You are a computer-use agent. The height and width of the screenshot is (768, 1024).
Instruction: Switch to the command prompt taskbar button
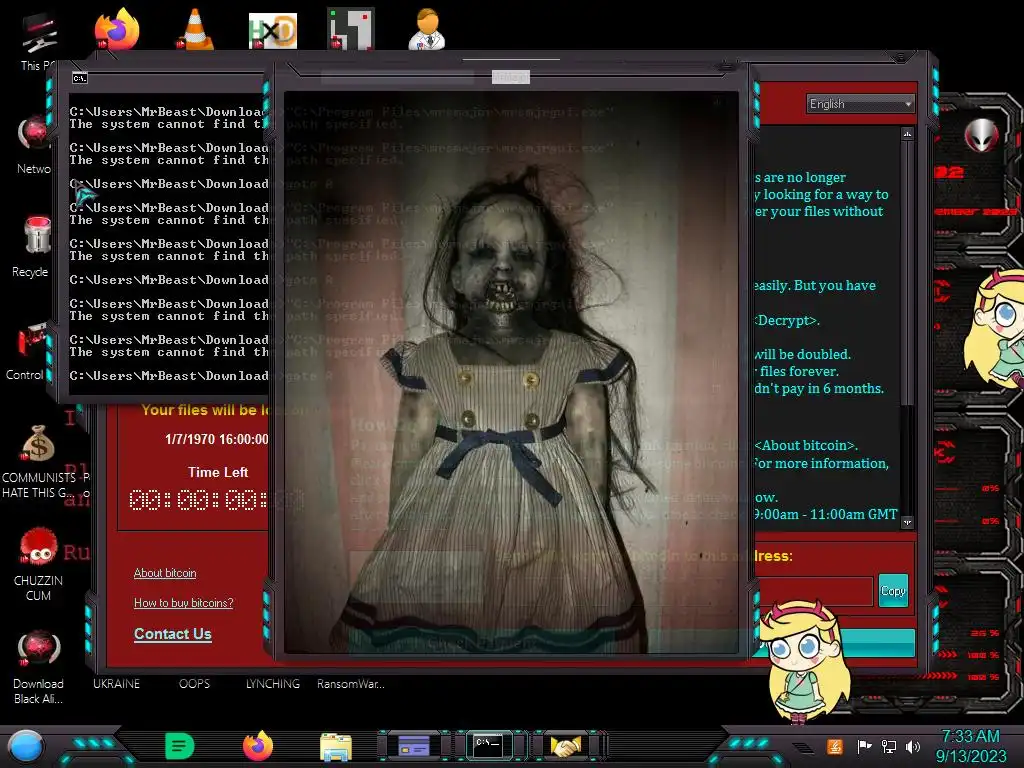coord(488,746)
